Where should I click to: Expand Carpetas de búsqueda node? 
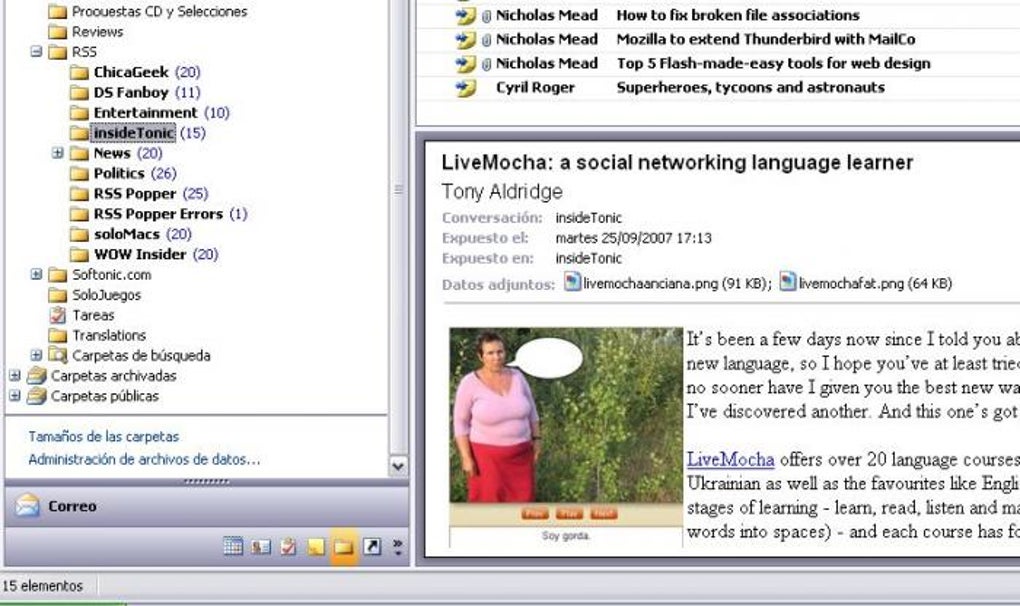pos(36,355)
